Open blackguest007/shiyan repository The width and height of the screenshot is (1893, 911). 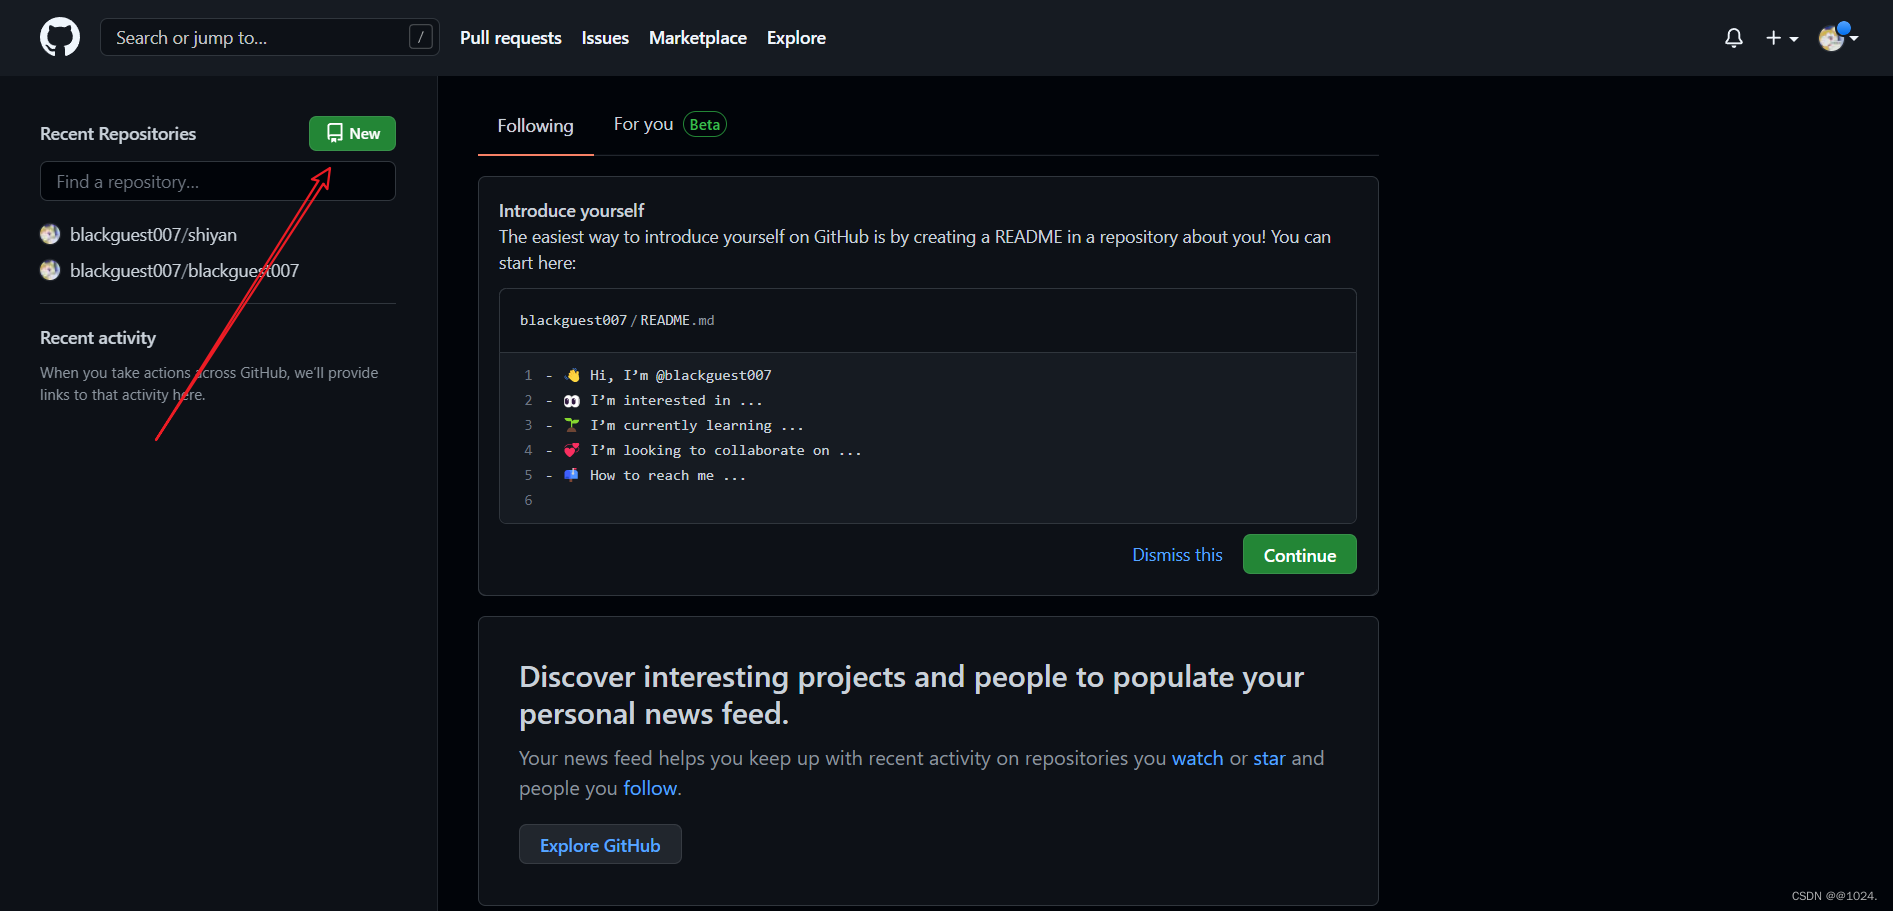click(153, 235)
